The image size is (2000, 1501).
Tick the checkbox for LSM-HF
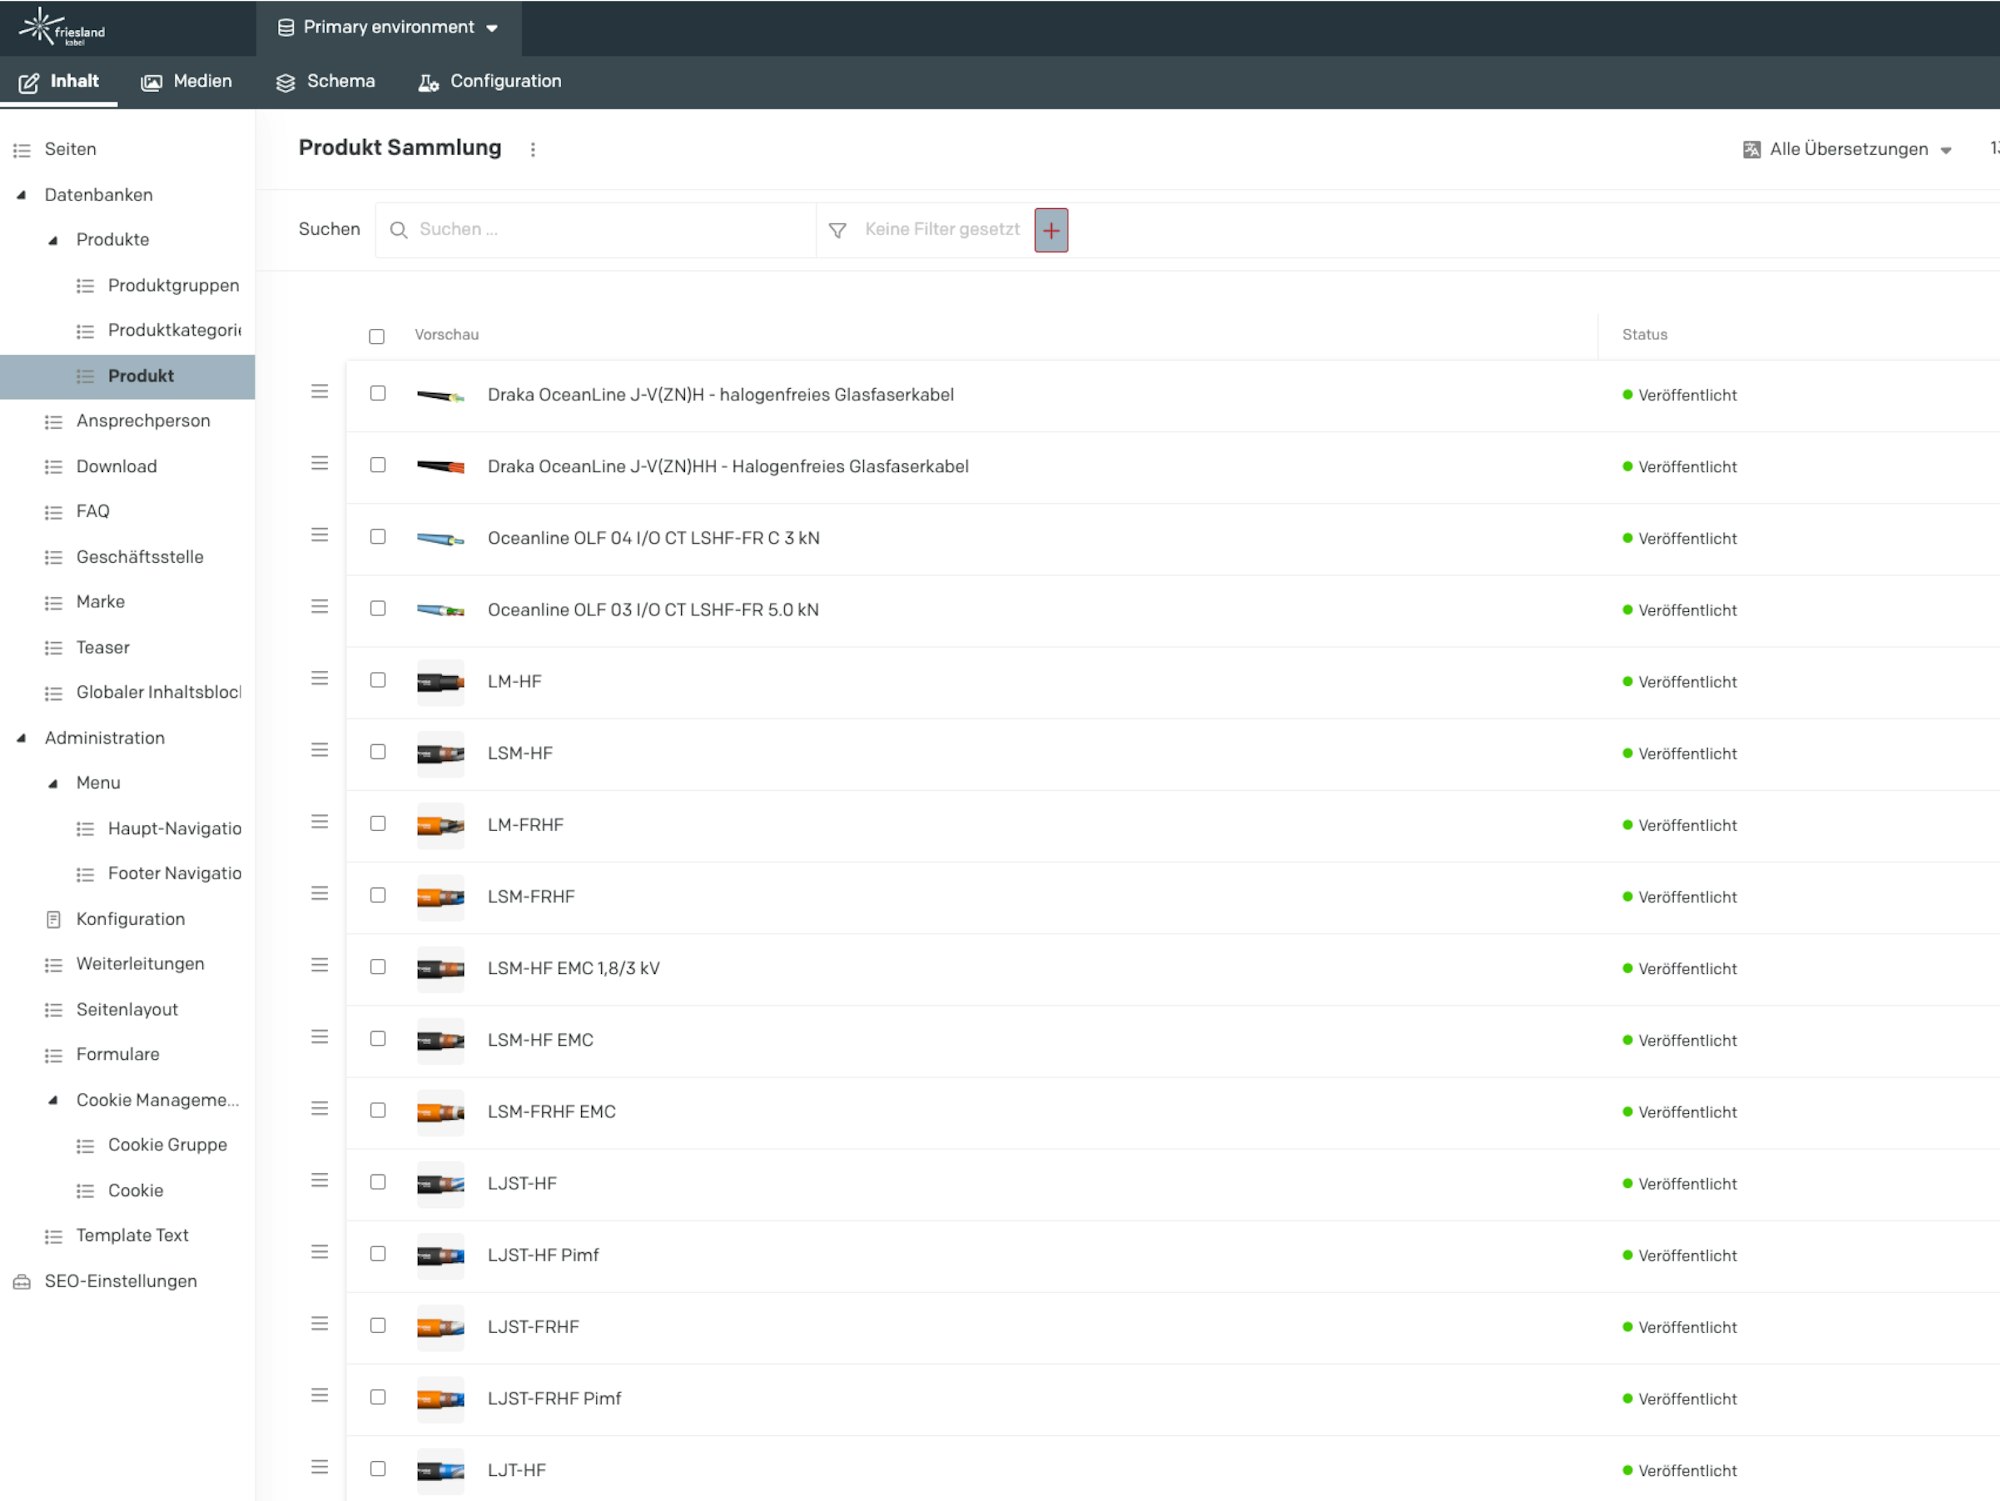tap(378, 752)
